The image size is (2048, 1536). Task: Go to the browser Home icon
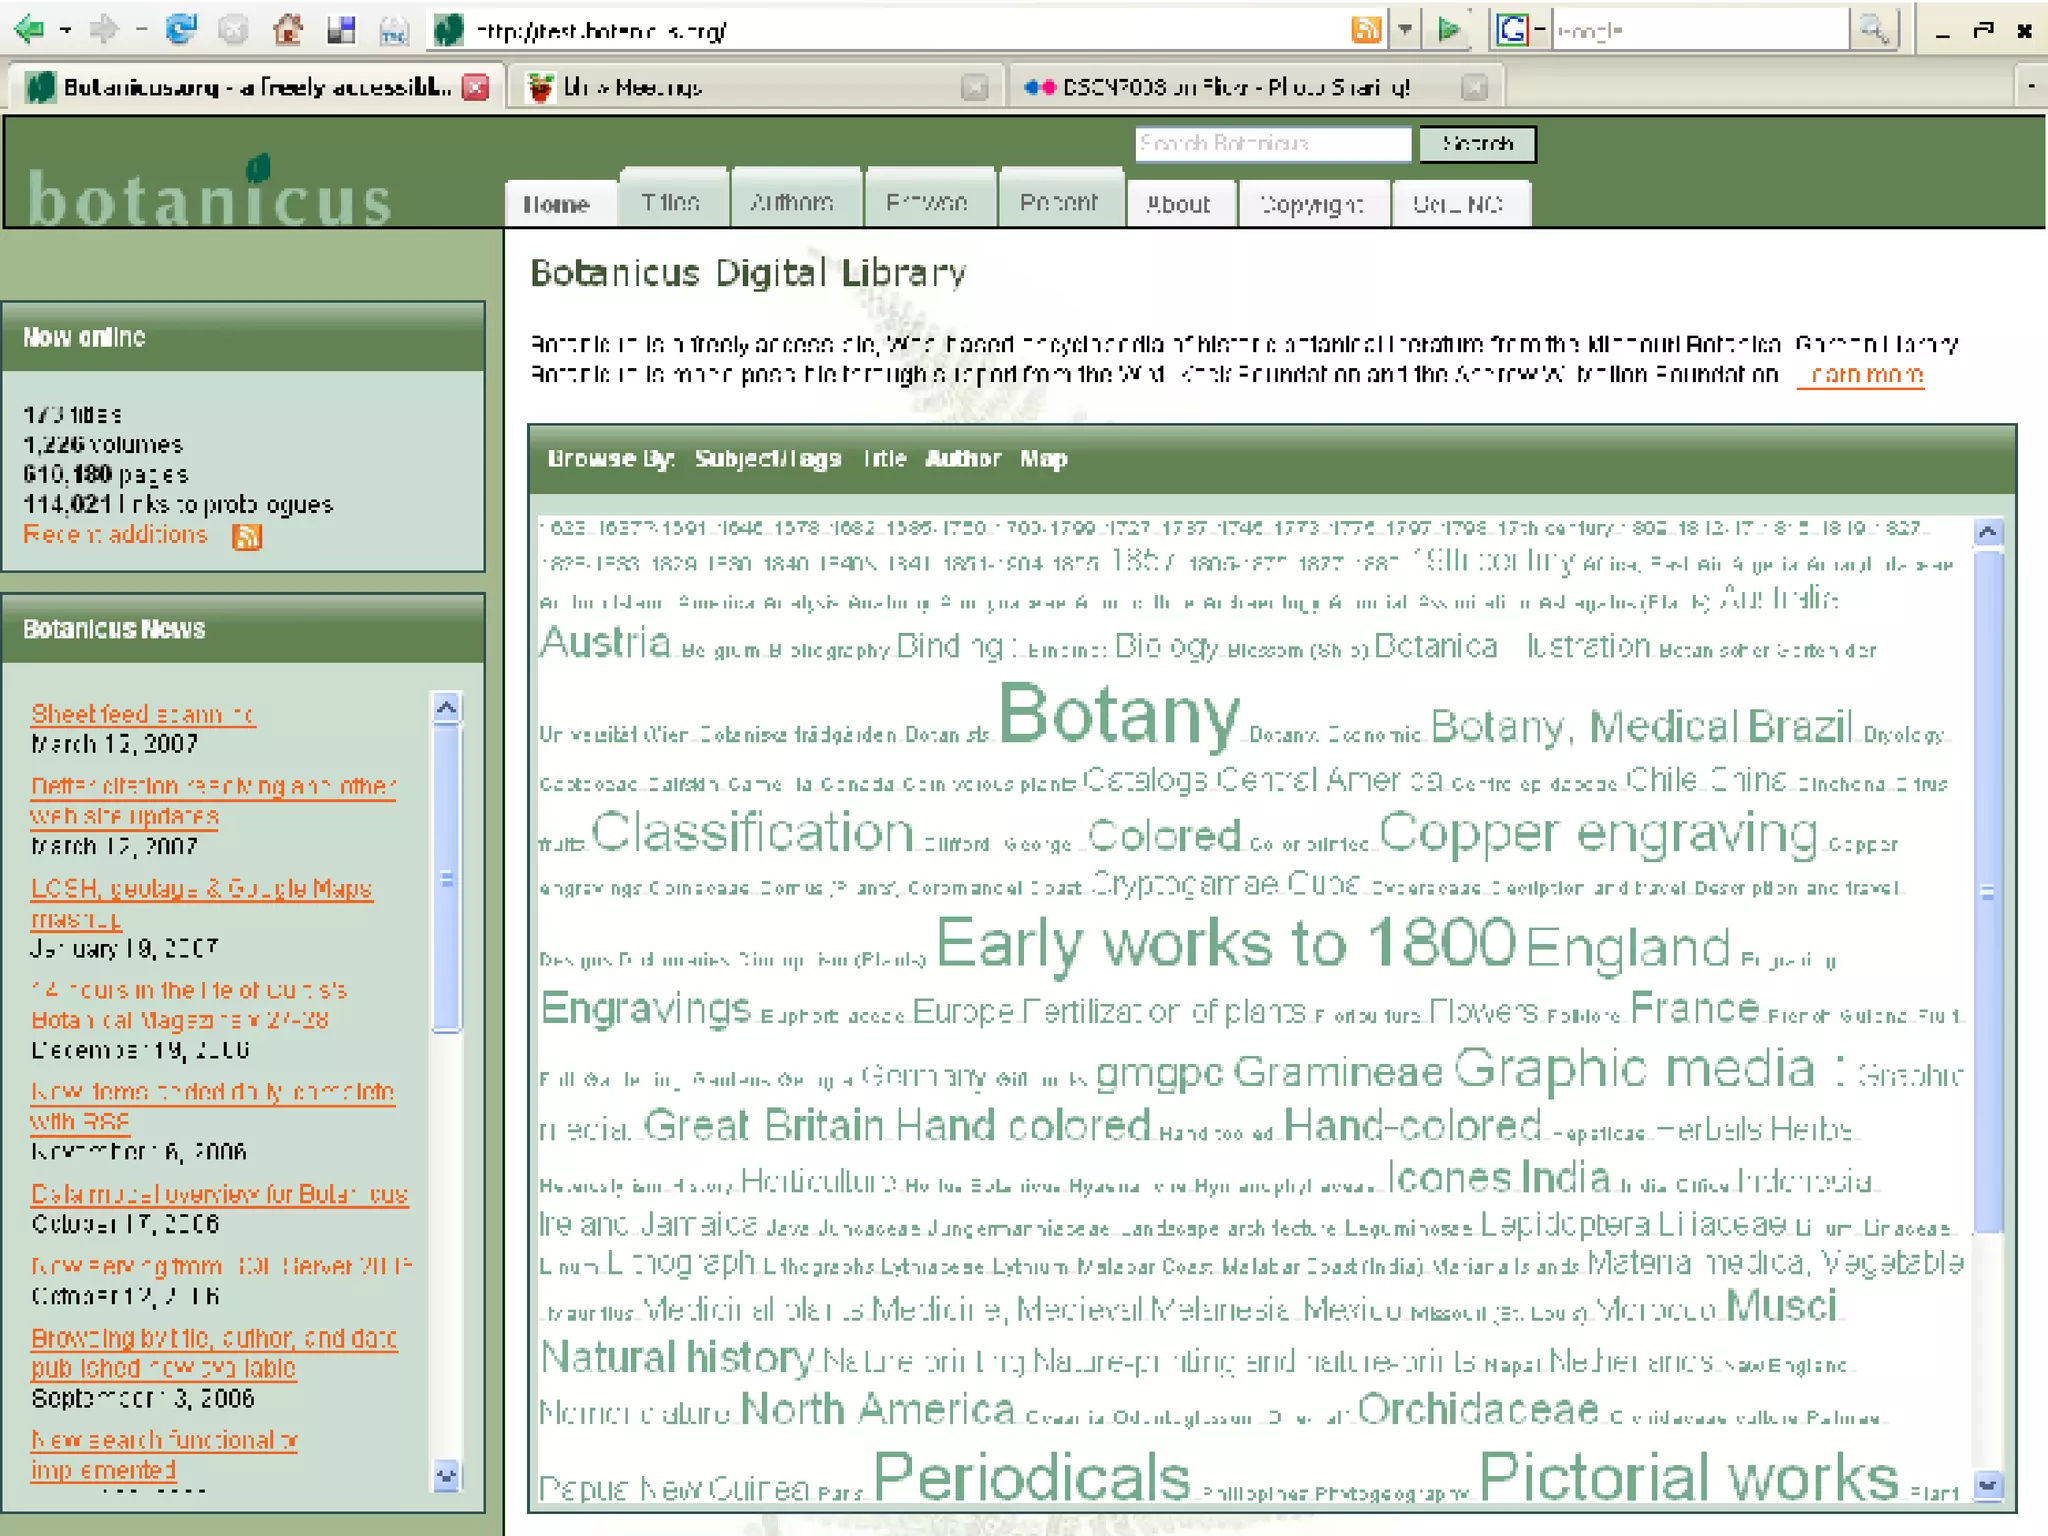click(x=288, y=30)
